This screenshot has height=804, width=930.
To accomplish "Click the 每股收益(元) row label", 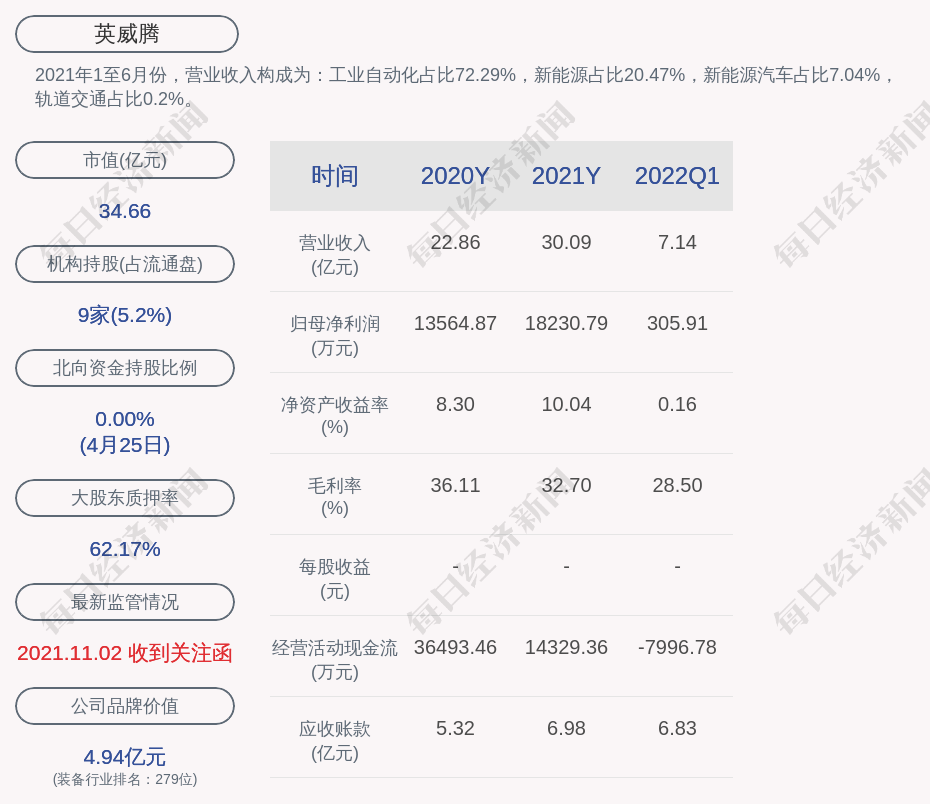I will click(335, 579).
